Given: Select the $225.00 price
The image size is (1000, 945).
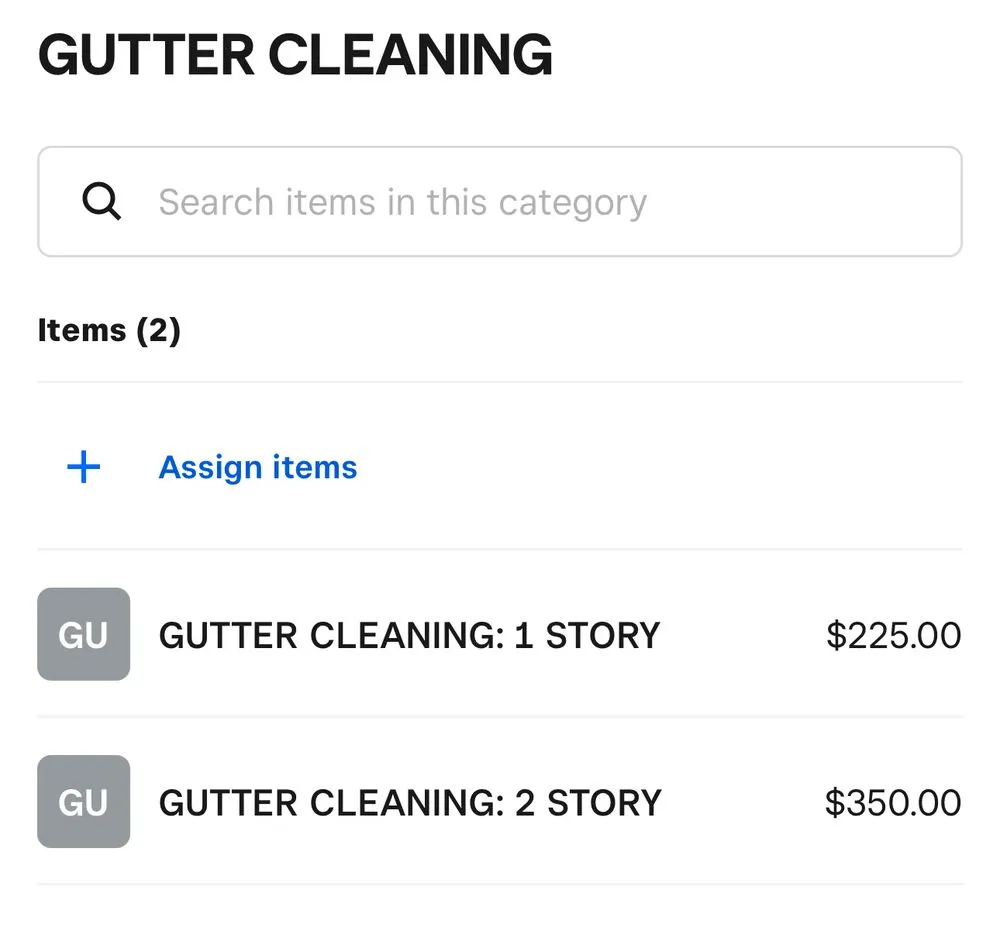Looking at the screenshot, I should point(893,635).
